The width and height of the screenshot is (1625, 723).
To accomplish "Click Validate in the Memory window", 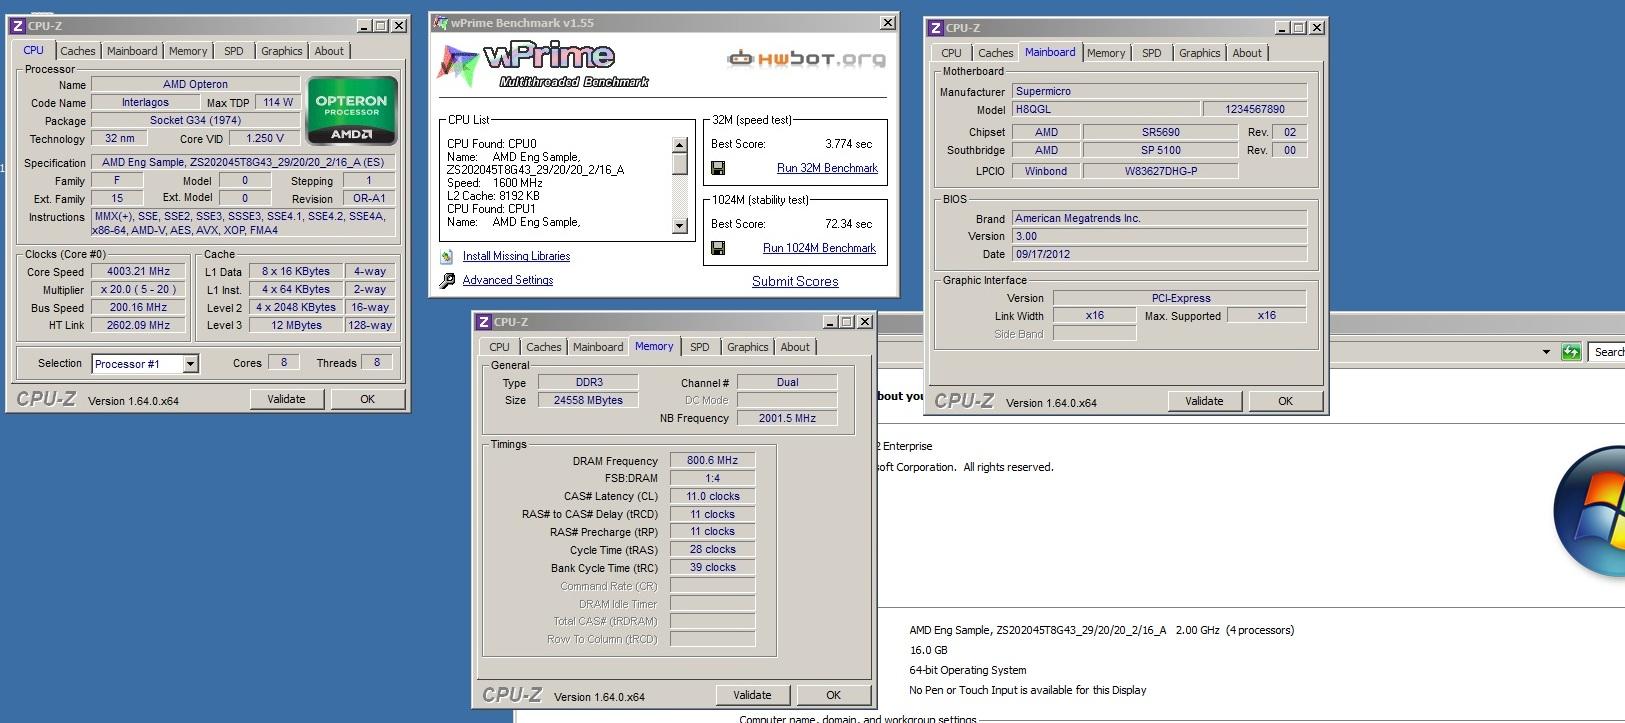I will pos(752,695).
